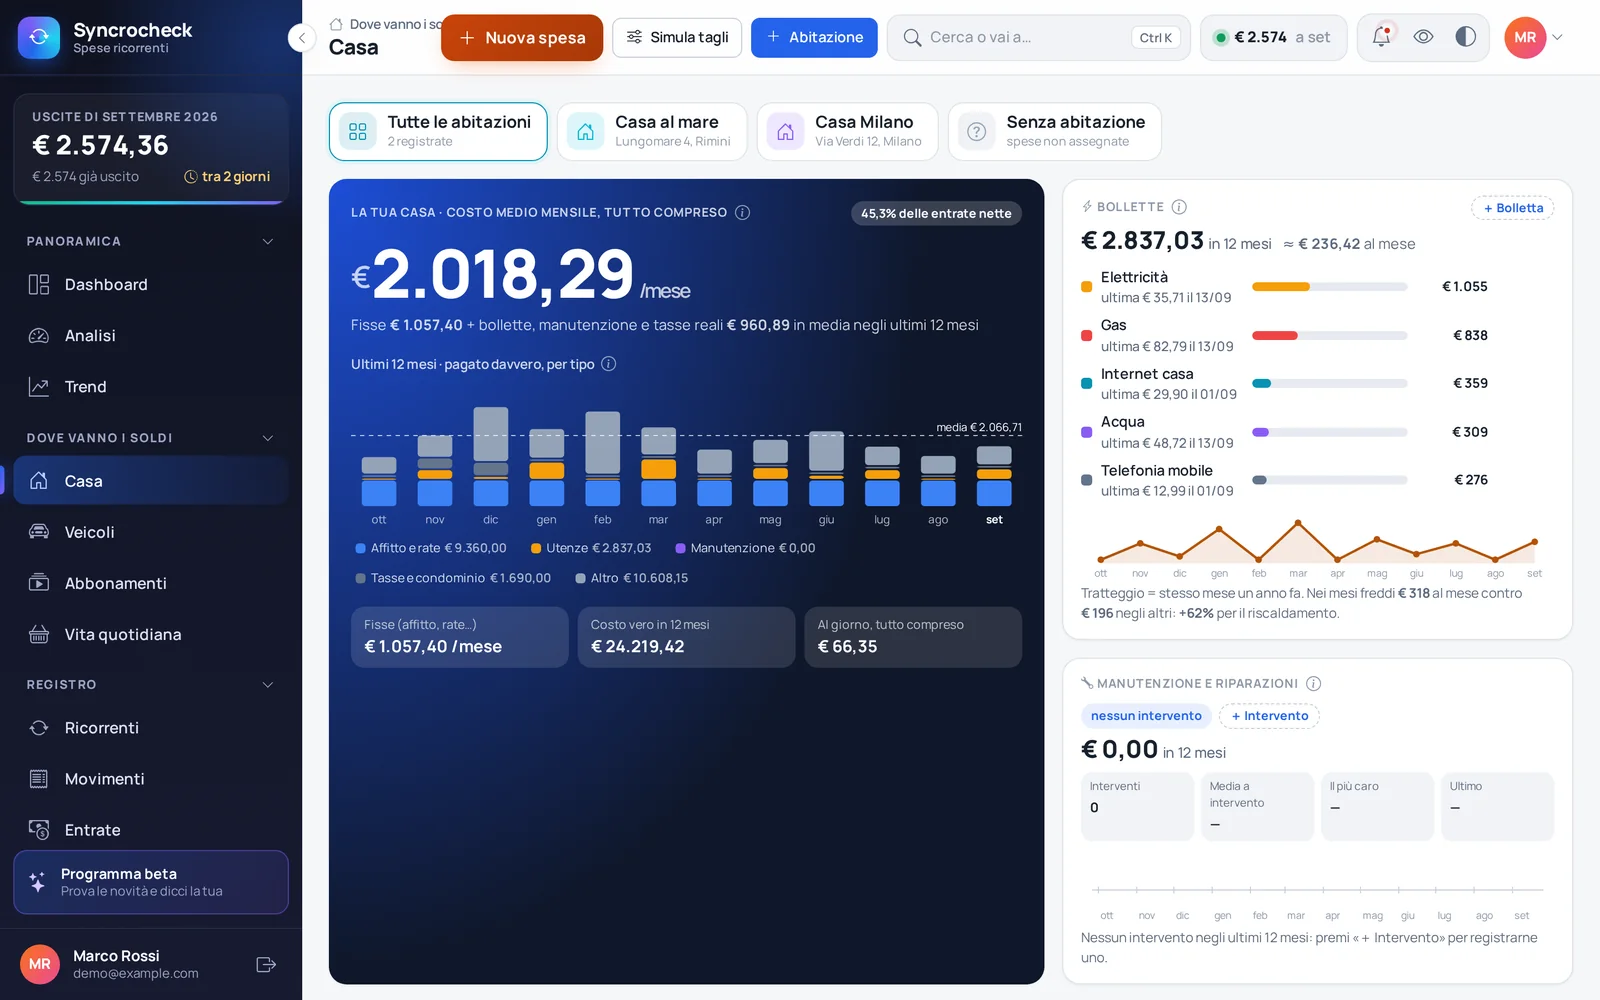Collapse the Registro section
Viewport: 1600px width, 1000px height.
click(x=267, y=685)
